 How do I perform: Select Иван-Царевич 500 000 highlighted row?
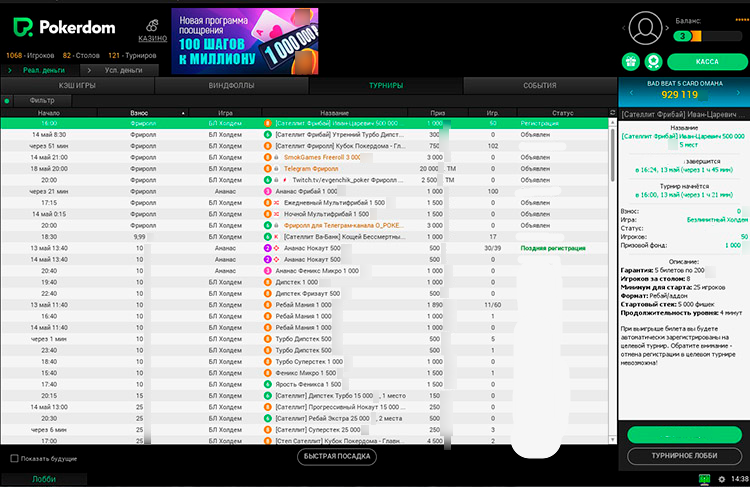[x=304, y=123]
